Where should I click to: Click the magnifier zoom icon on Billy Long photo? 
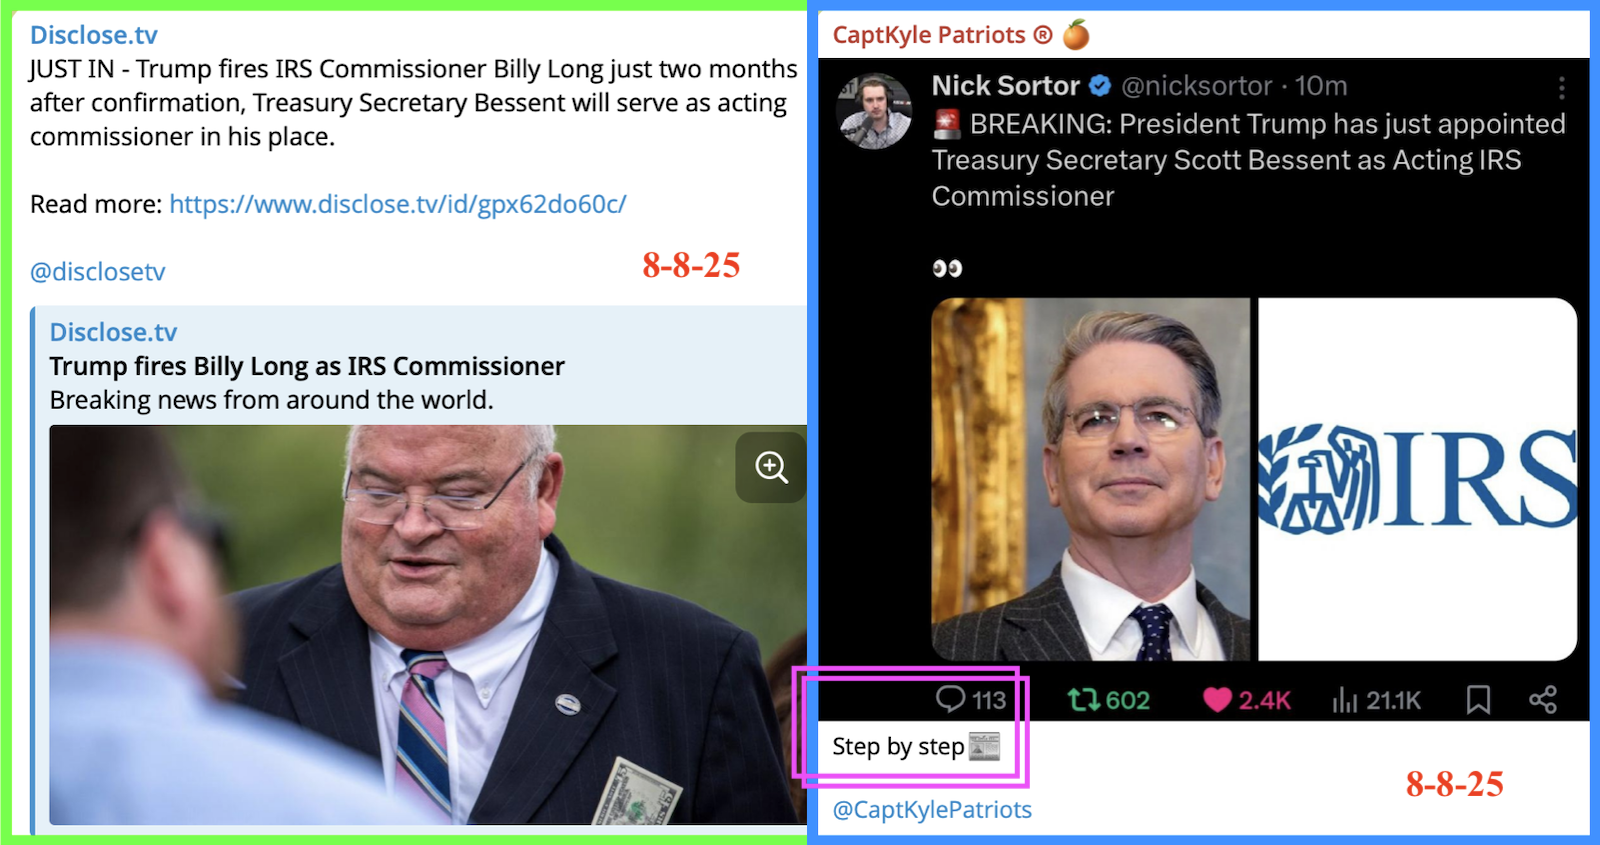tap(771, 467)
